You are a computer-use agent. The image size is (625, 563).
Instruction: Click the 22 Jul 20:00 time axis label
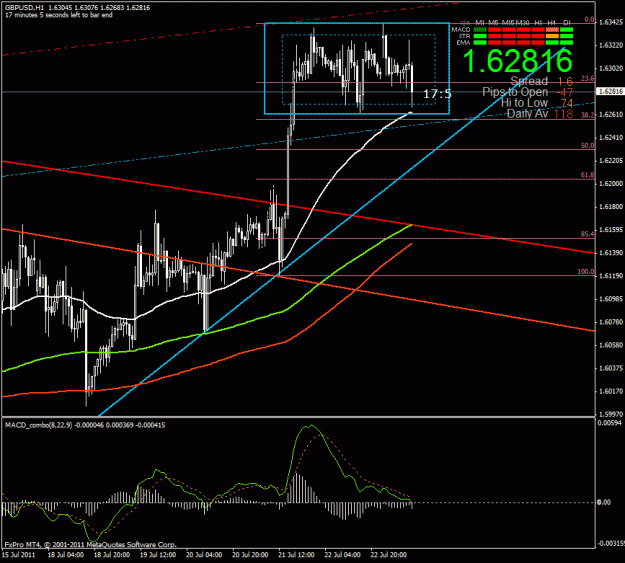[x=388, y=555]
